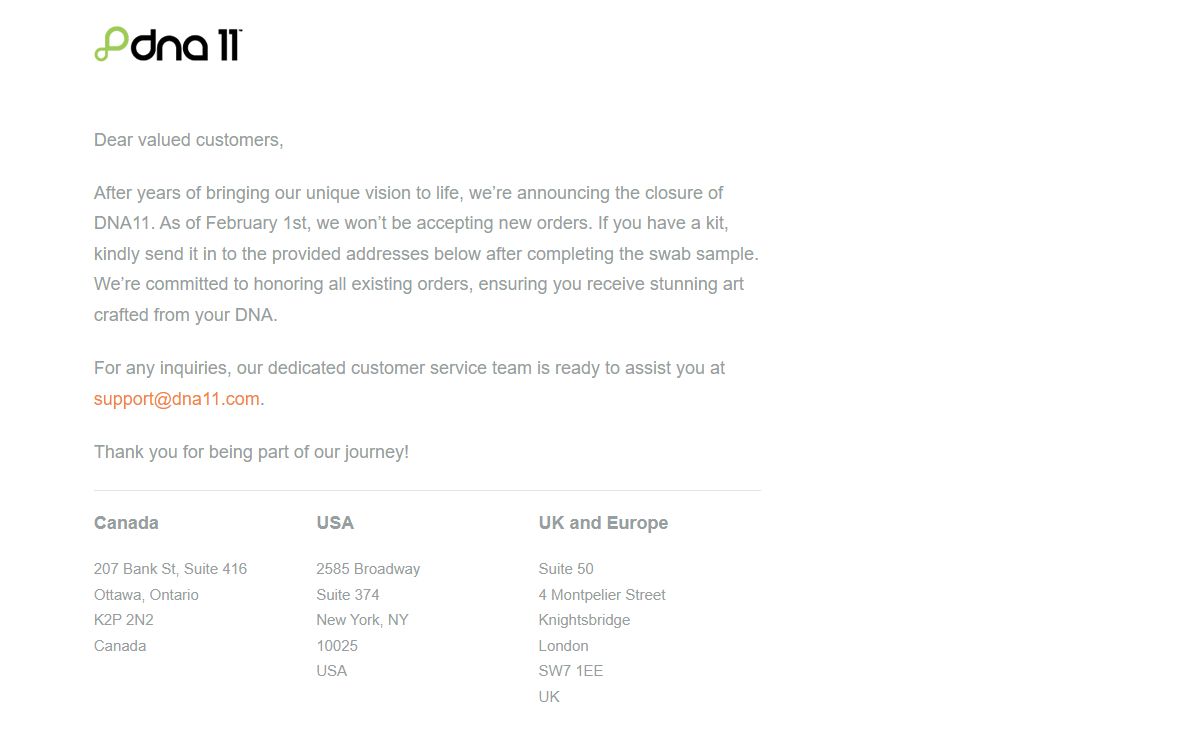The image size is (1200, 740).
Task: Click the 207 Bank St, Suite 416 line
Action: pos(170,569)
